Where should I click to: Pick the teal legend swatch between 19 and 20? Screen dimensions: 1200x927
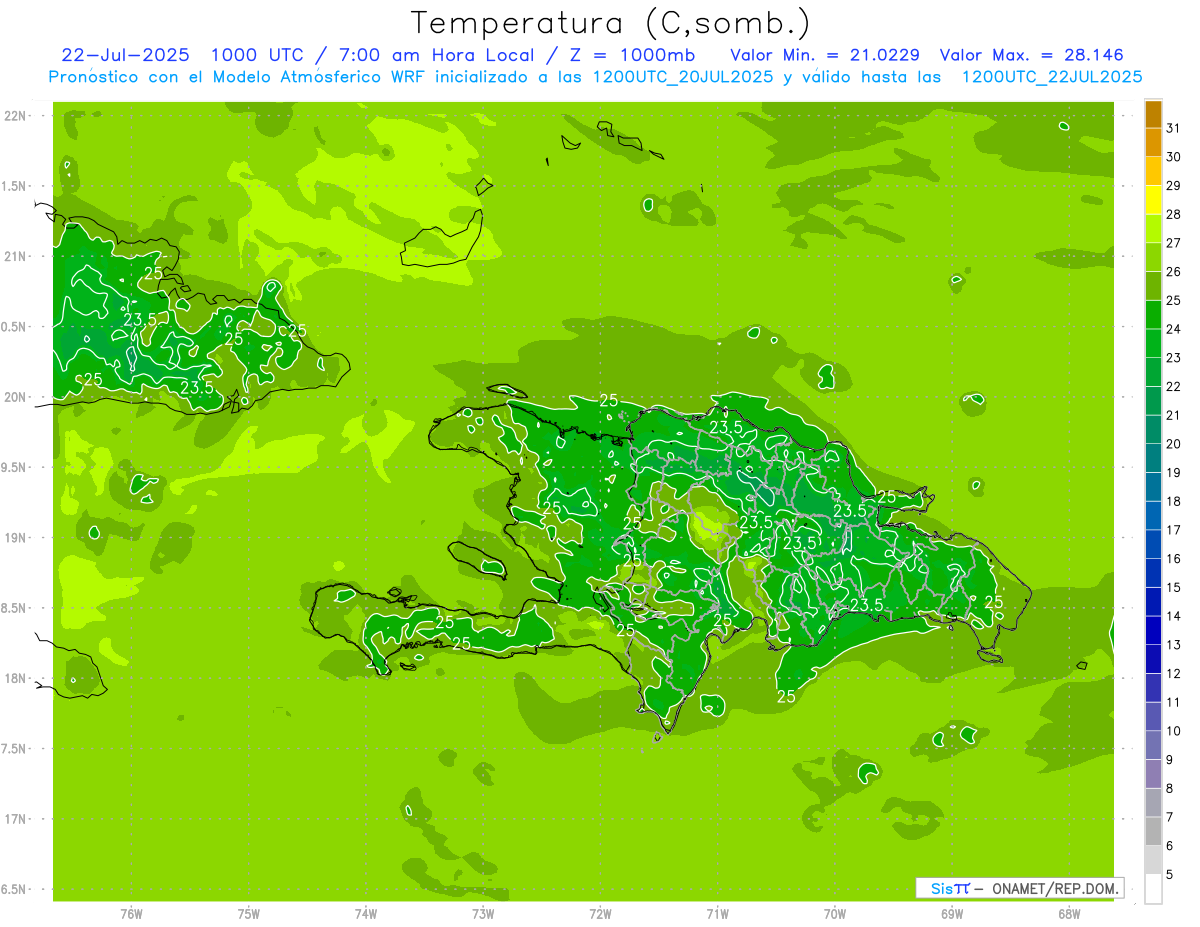coord(1153,459)
